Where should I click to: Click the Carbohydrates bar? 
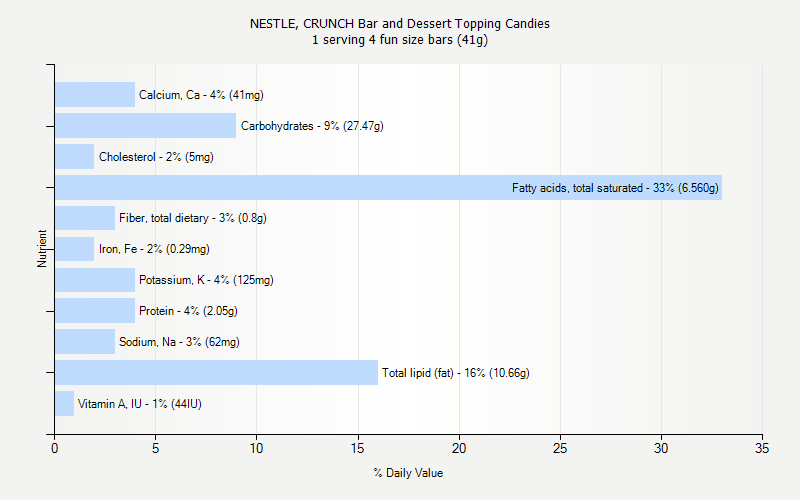[x=145, y=126]
